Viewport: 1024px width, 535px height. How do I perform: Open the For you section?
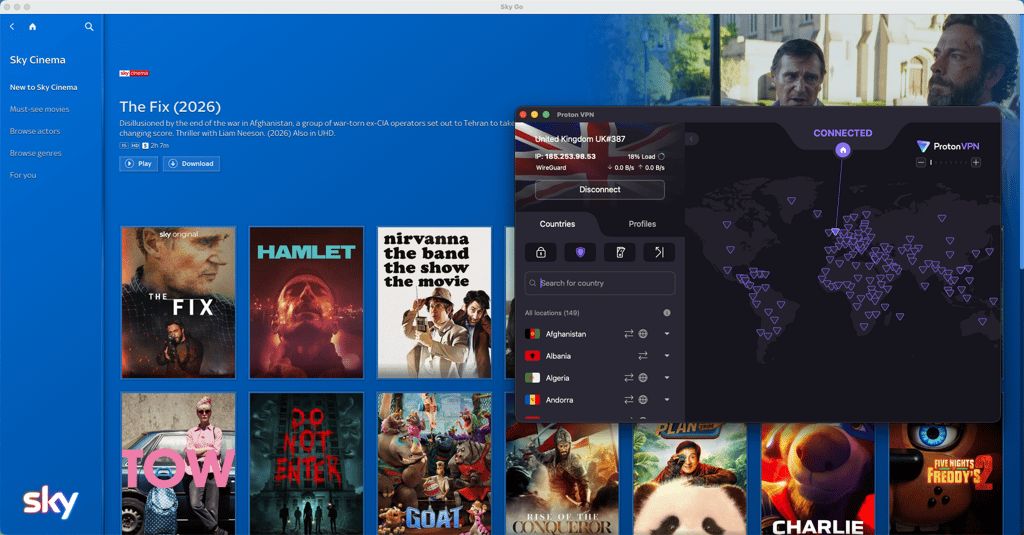point(23,175)
